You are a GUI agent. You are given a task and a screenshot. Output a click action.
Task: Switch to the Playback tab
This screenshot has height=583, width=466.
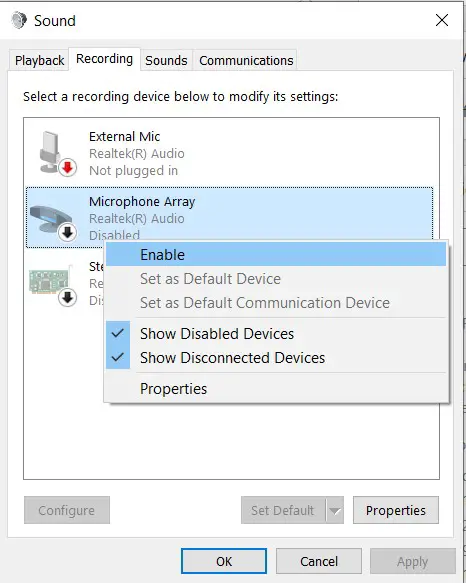coord(39,60)
